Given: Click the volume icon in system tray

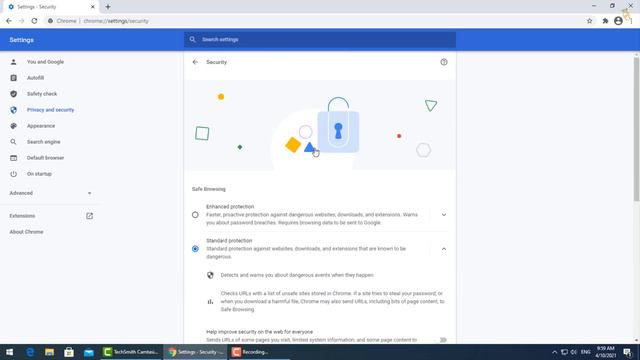Looking at the screenshot, I should tap(574, 352).
